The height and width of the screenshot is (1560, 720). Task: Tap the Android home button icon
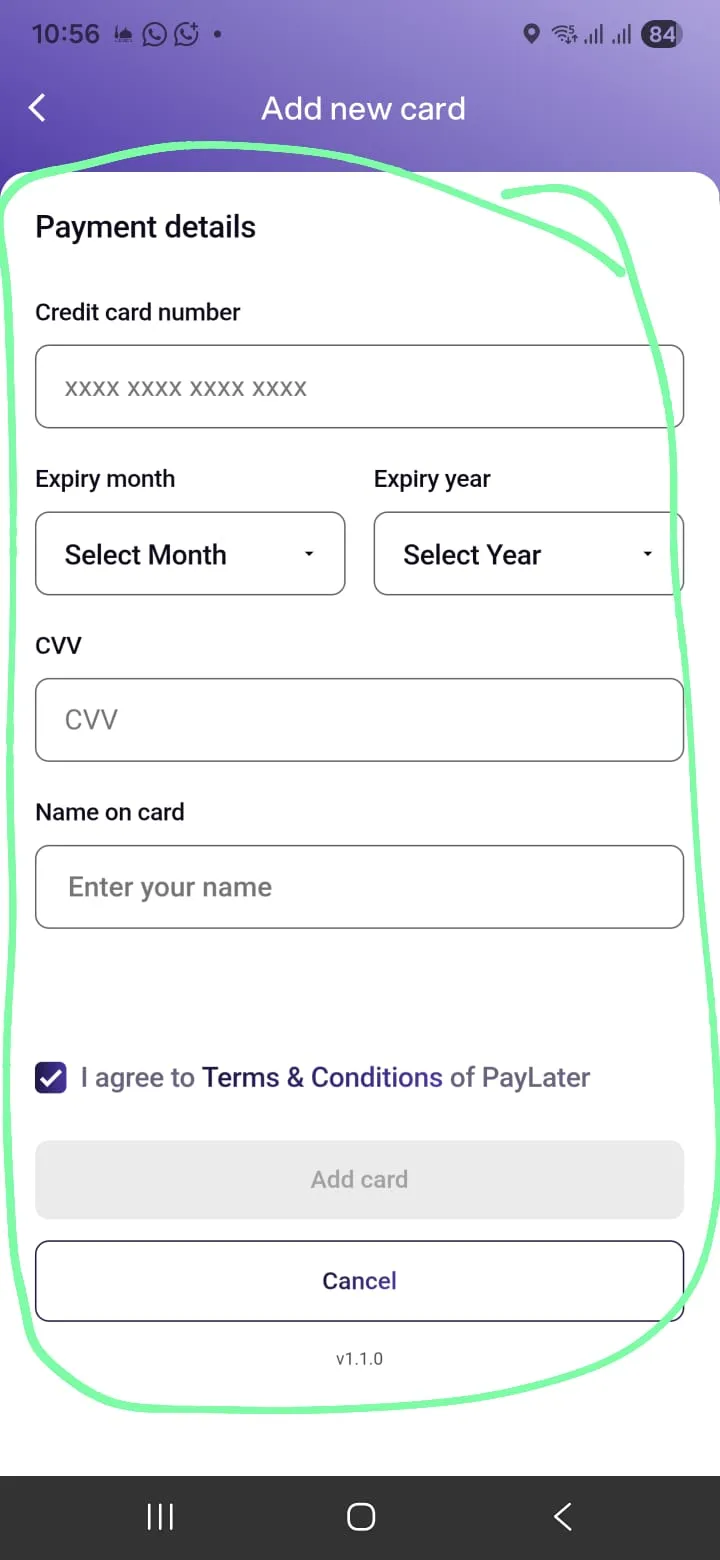[361, 1517]
